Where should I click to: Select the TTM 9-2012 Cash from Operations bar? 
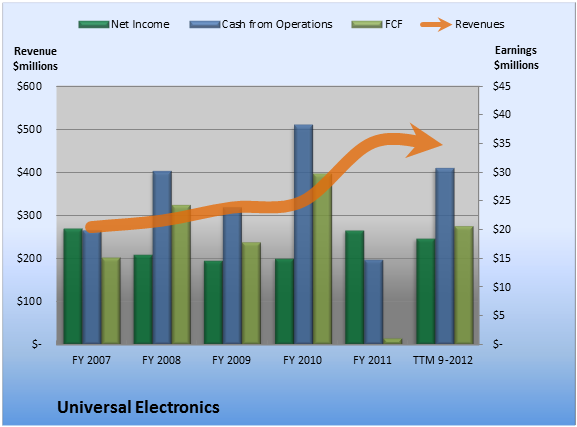click(x=445, y=256)
